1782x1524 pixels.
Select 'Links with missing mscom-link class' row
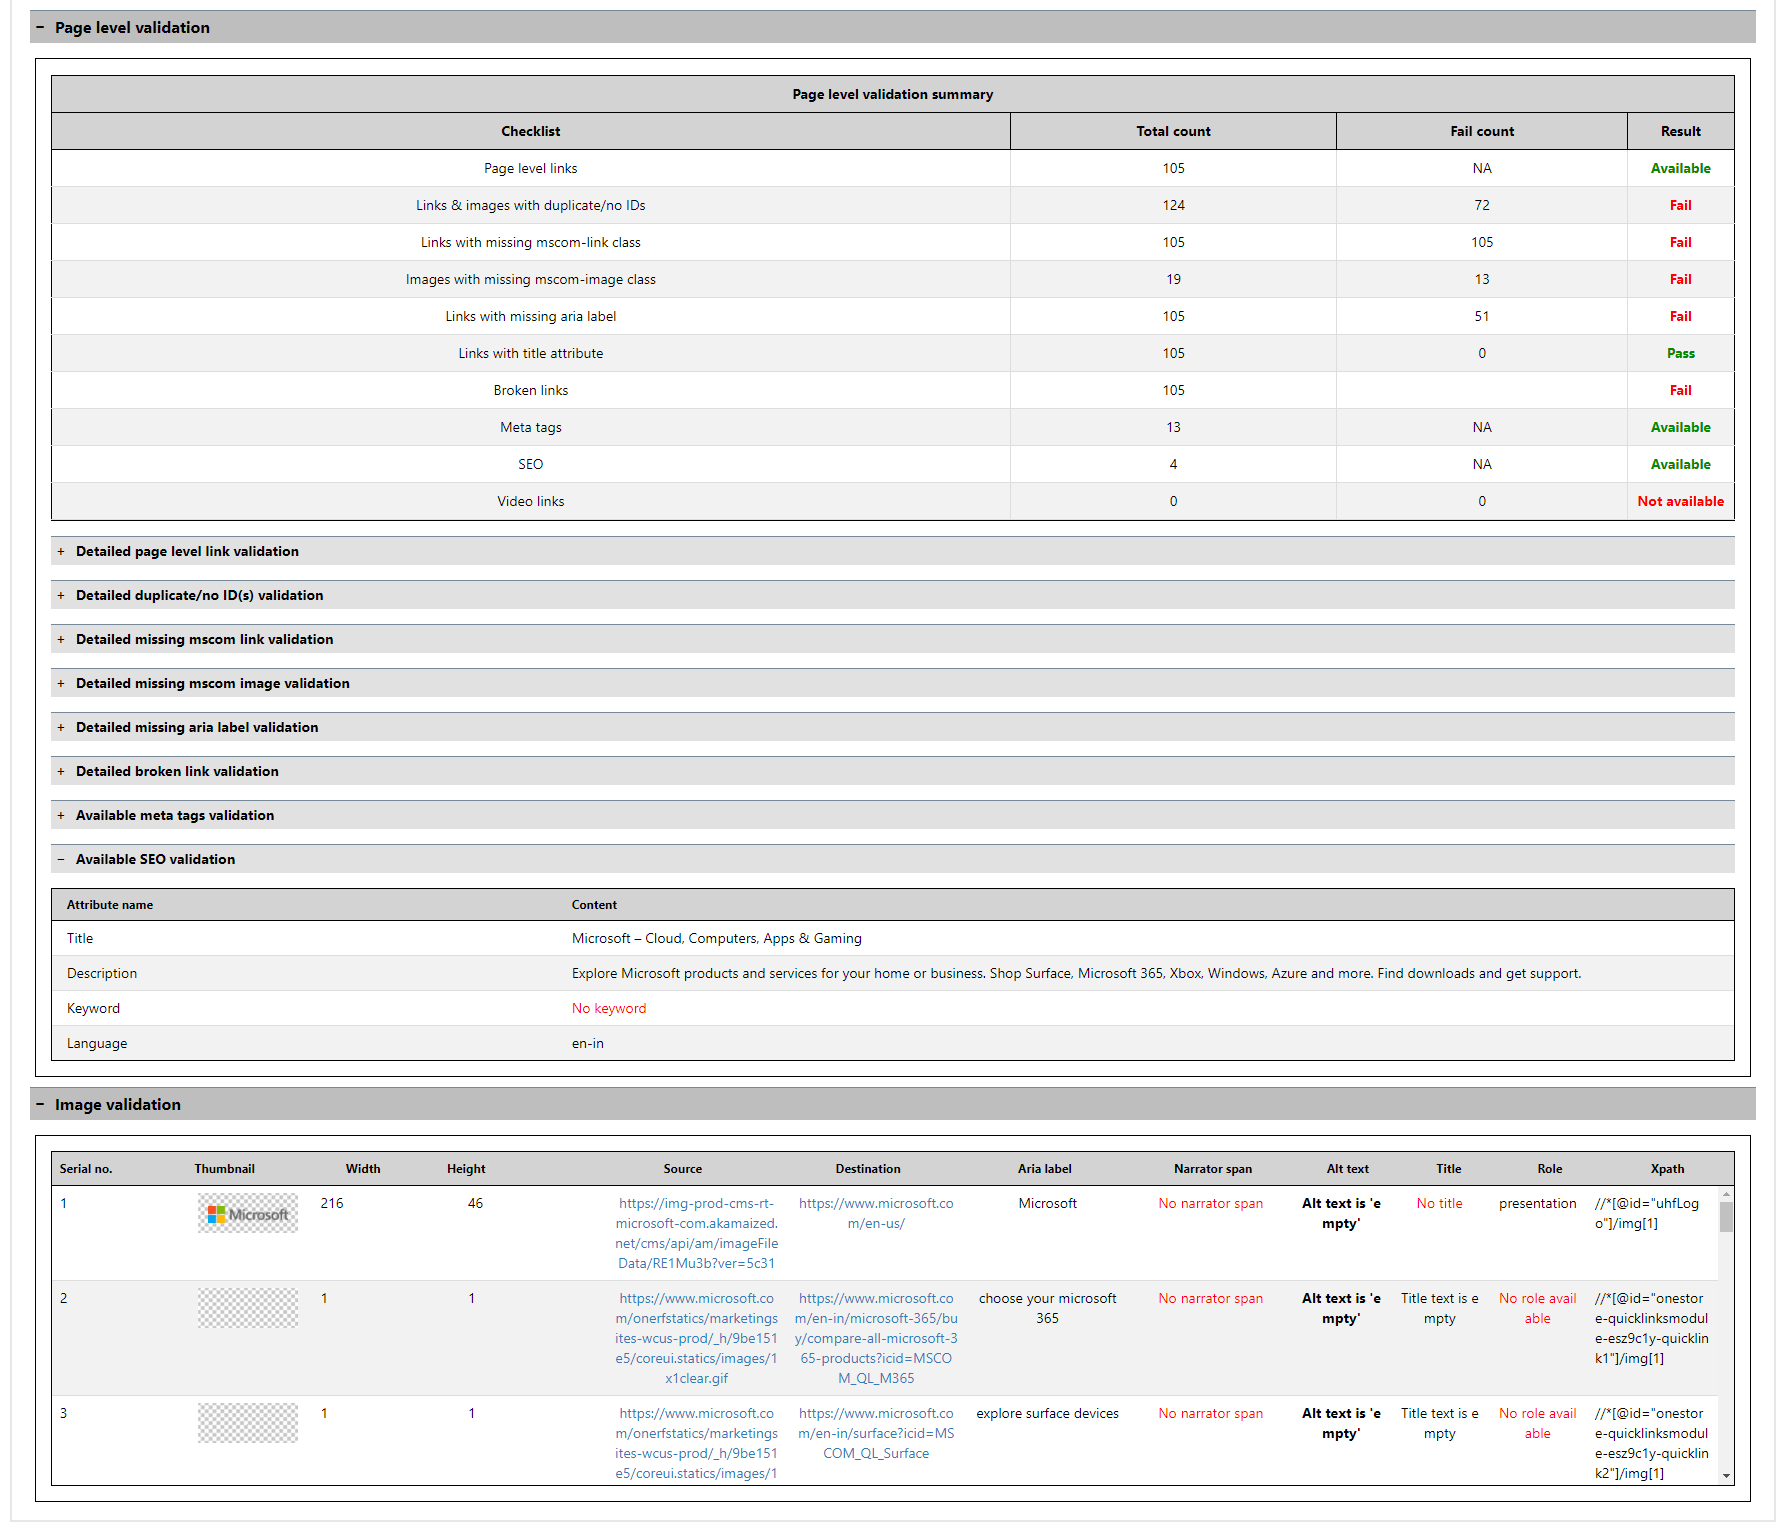pos(893,242)
